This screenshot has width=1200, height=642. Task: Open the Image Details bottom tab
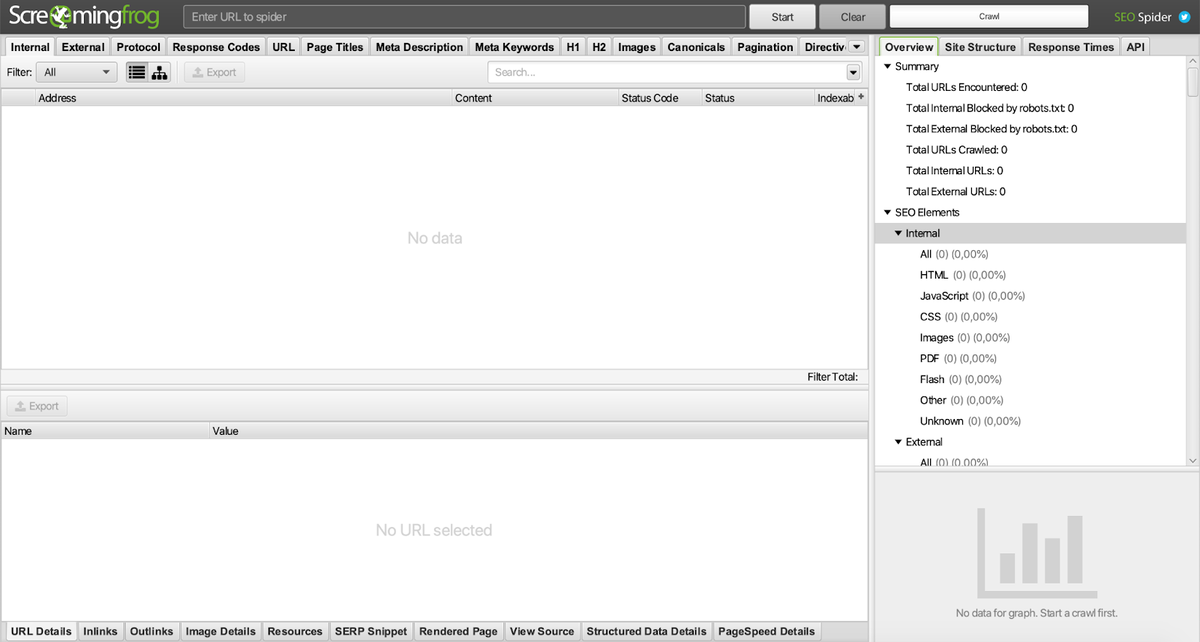(221, 631)
